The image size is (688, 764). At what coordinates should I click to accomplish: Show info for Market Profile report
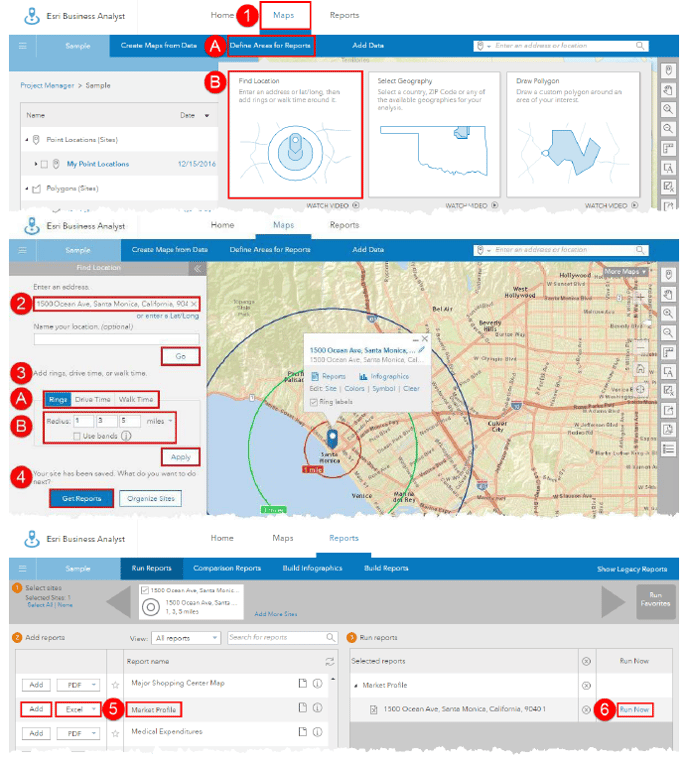pyautogui.click(x=317, y=707)
